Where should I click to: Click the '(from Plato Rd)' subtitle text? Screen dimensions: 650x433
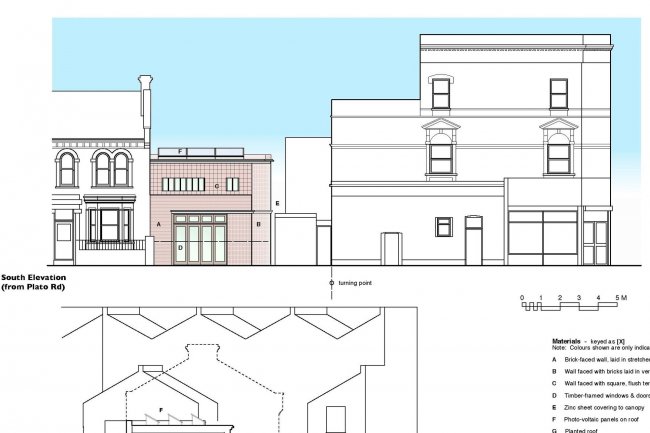(x=33, y=287)
